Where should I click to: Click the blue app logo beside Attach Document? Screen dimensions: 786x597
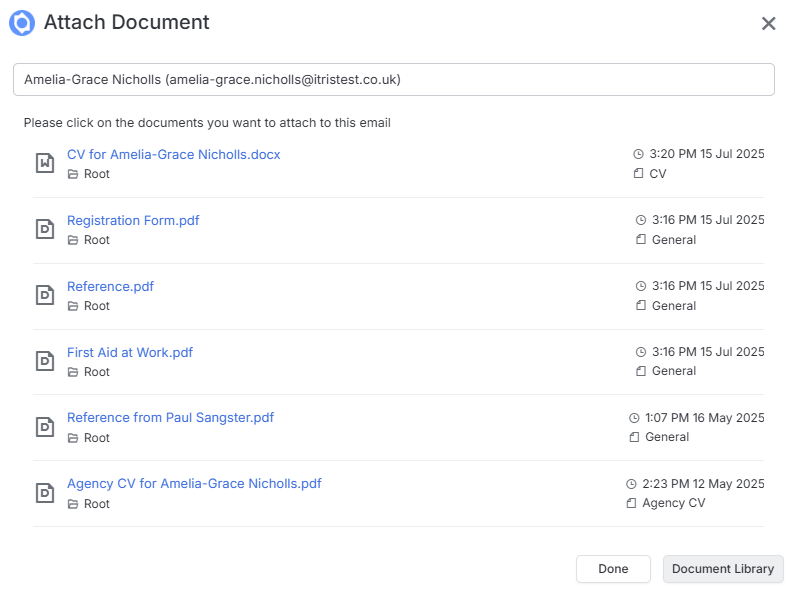tap(22, 23)
